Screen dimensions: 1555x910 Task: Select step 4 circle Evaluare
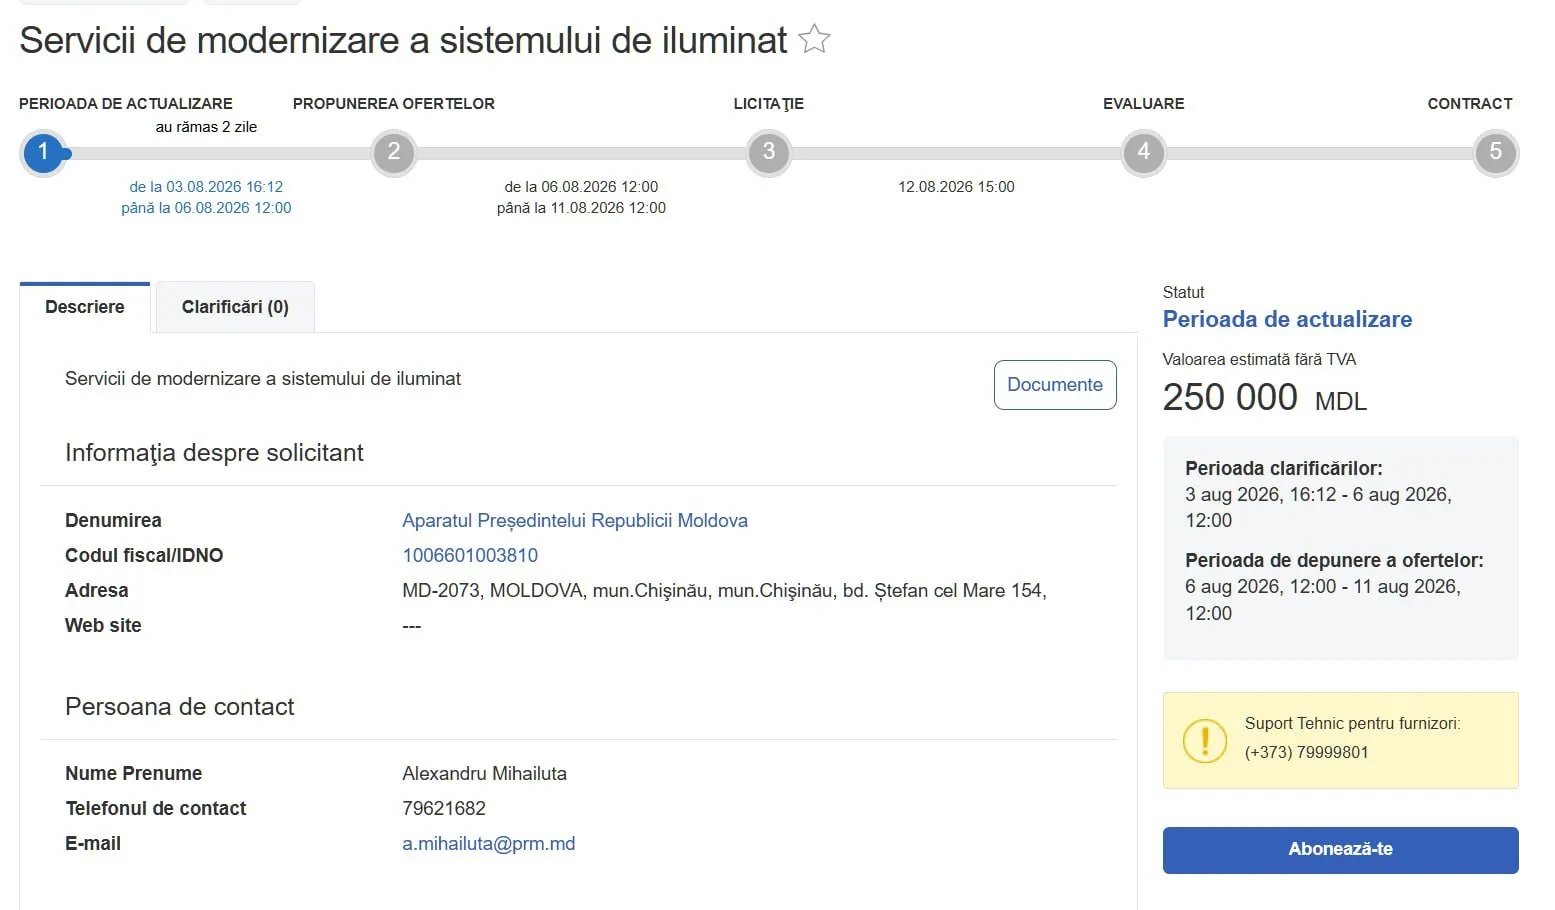tap(1144, 153)
